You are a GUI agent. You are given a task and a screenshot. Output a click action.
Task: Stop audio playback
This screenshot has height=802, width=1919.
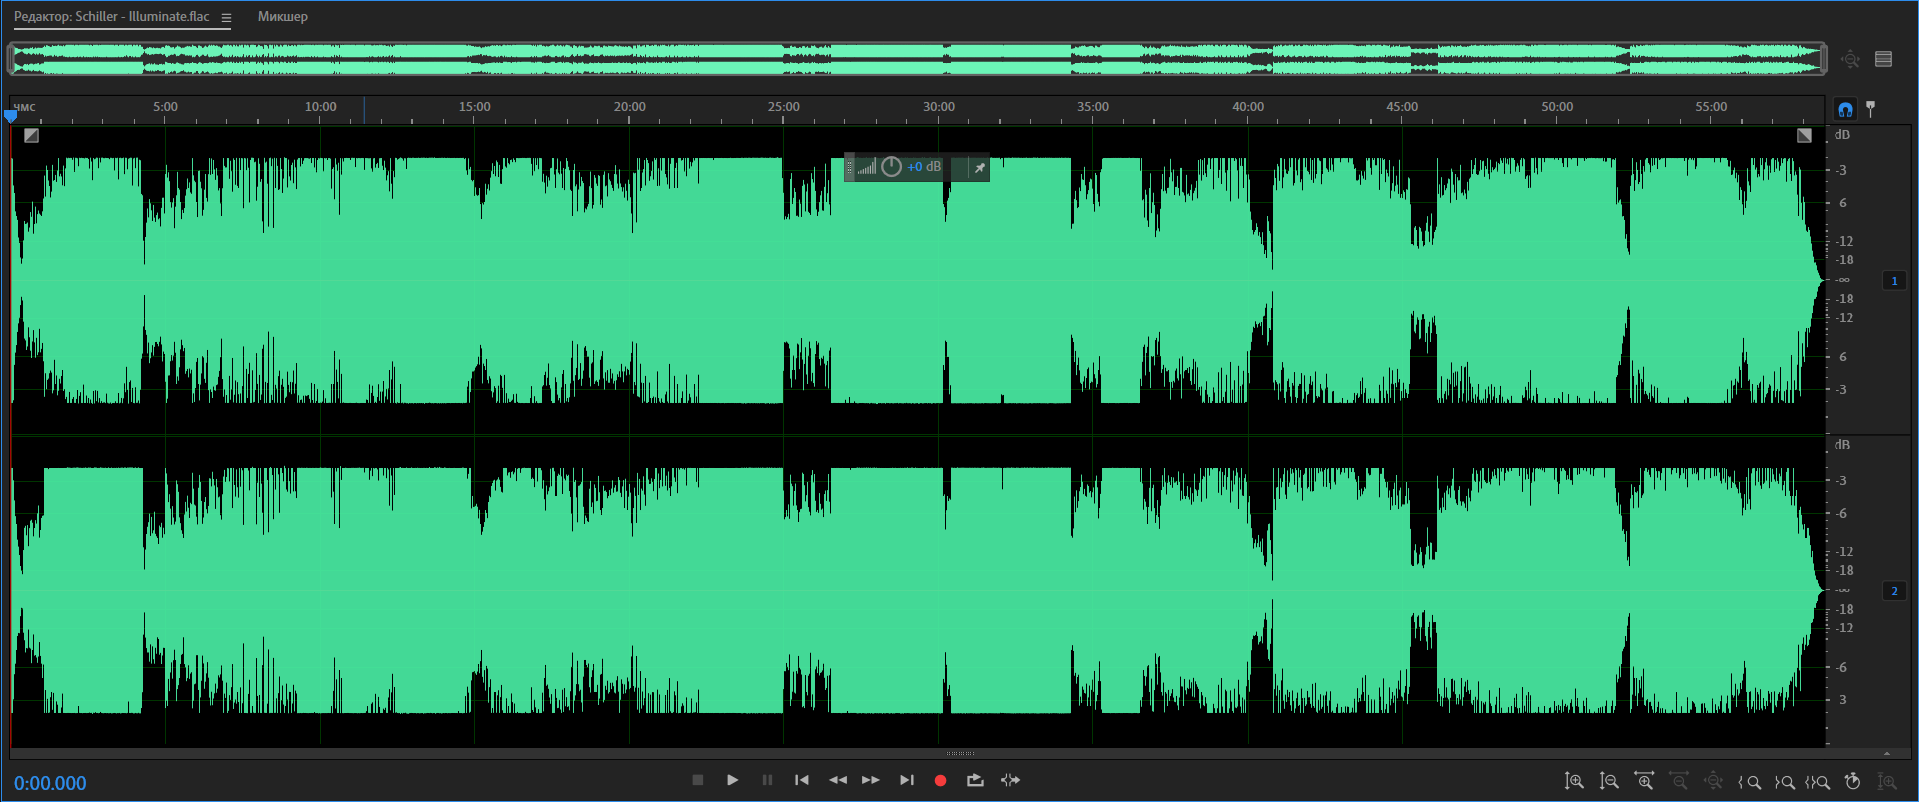(x=698, y=780)
